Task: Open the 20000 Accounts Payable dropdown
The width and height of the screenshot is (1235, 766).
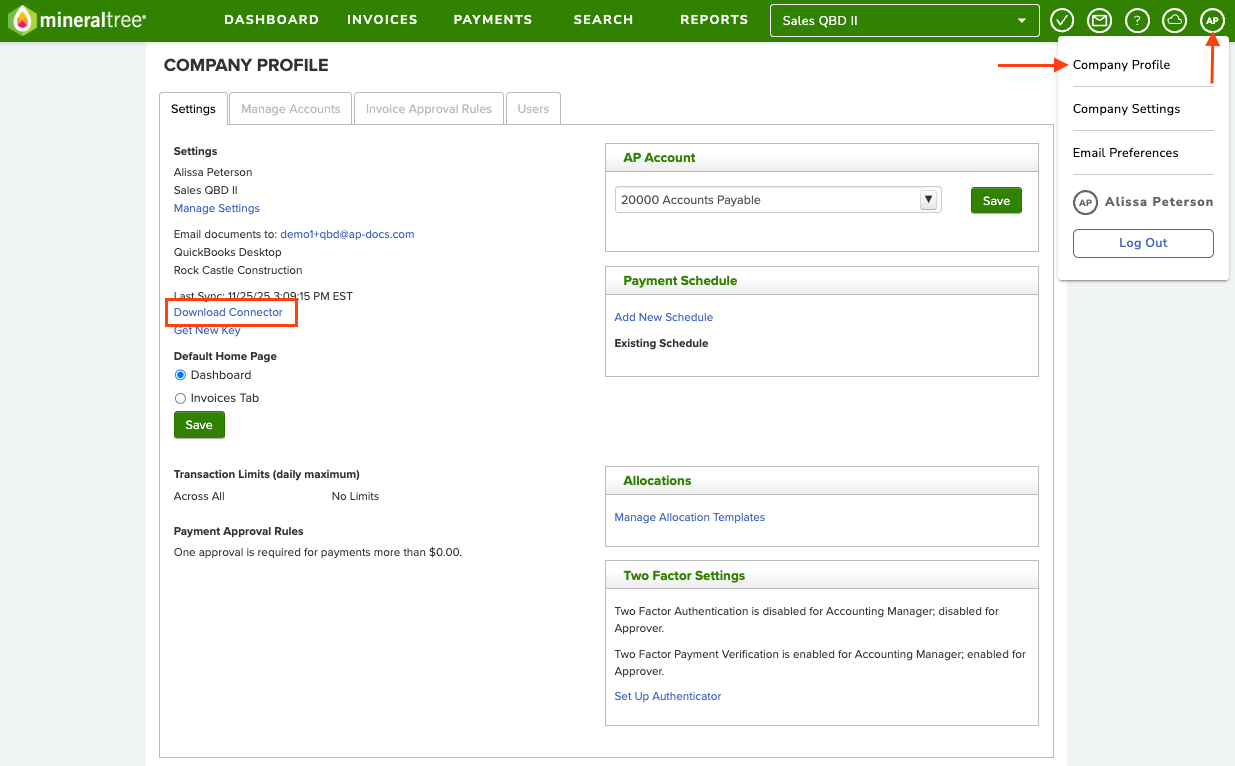Action: click(778, 200)
